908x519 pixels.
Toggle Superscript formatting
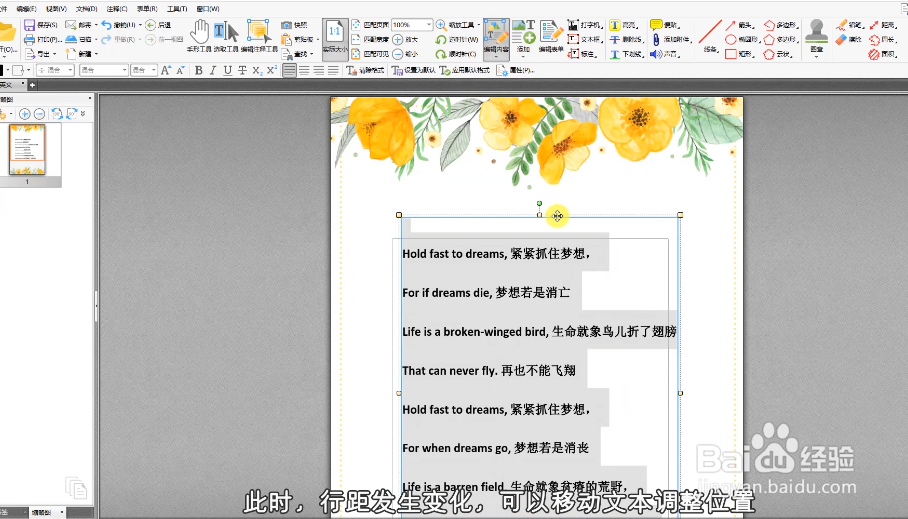[272, 70]
